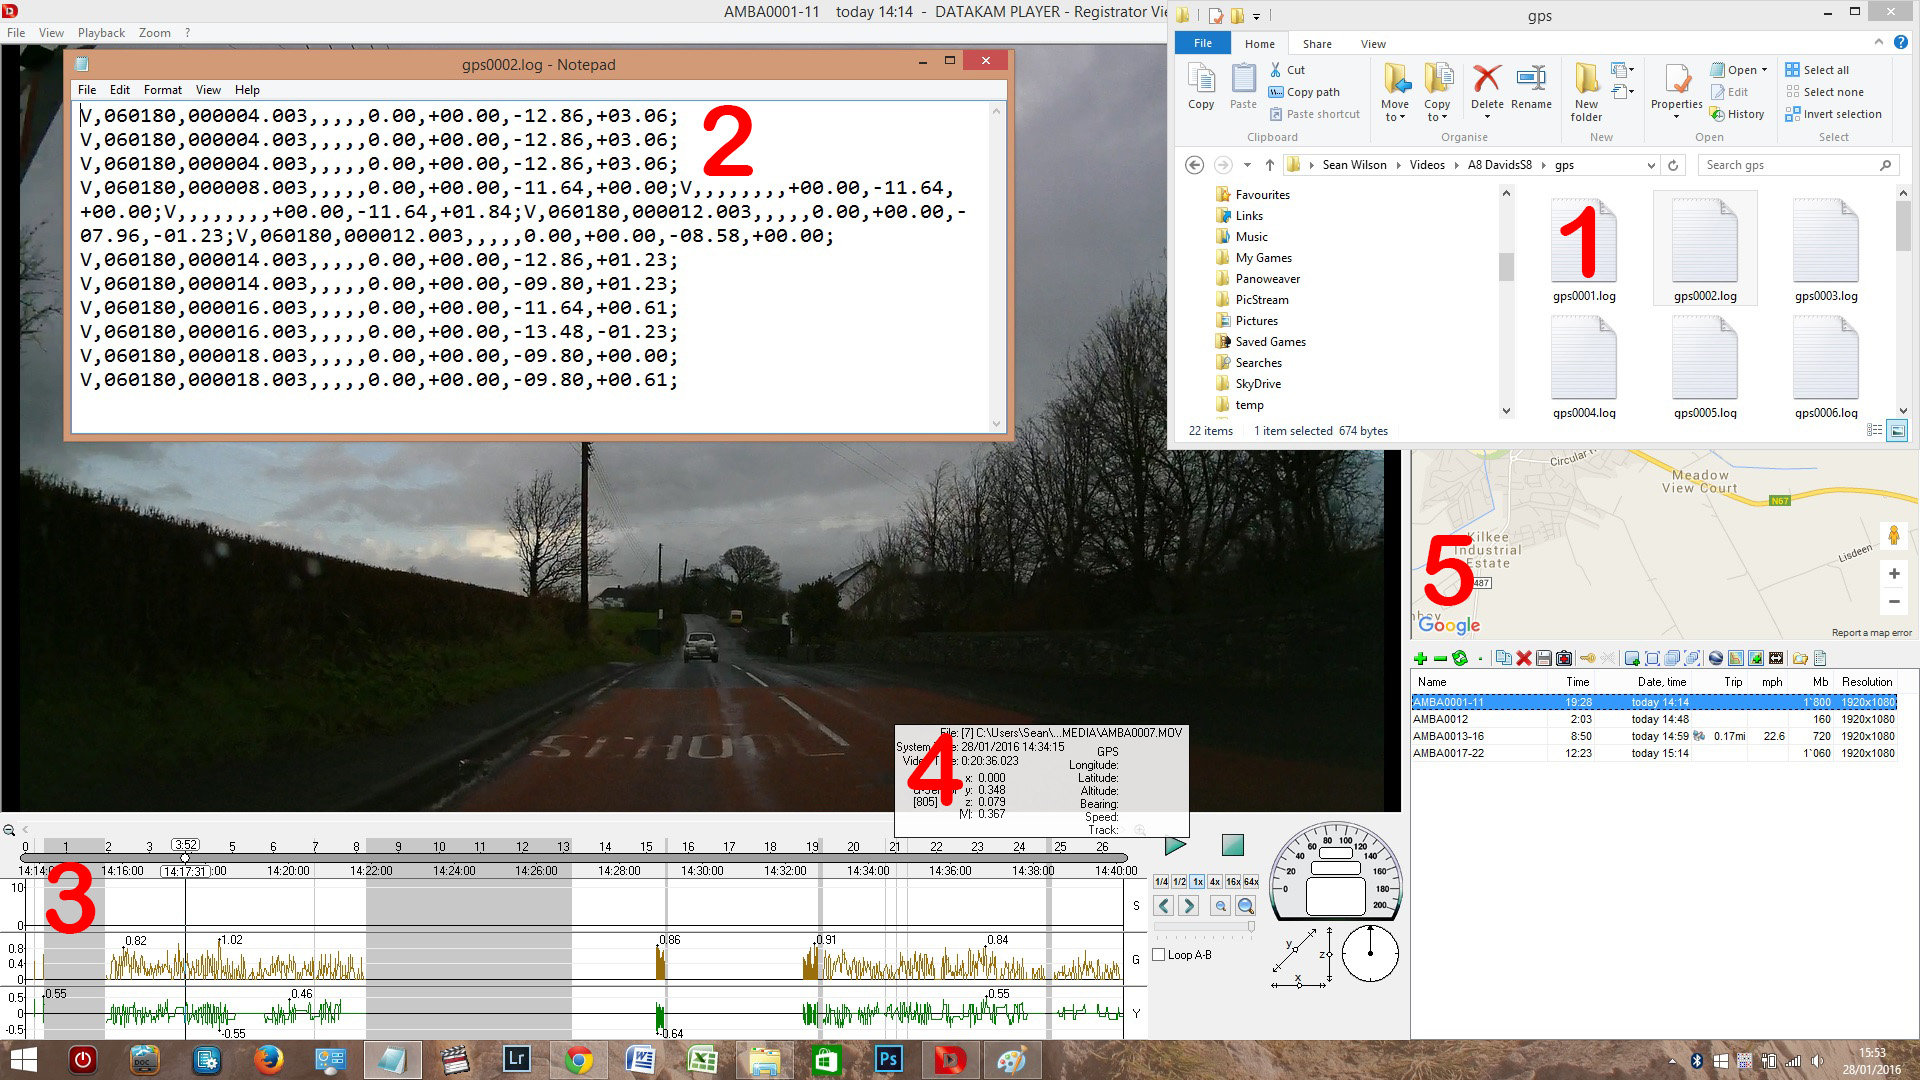Click Select all in Explorer ribbon
The height and width of the screenshot is (1080, 1920).
click(x=1817, y=70)
